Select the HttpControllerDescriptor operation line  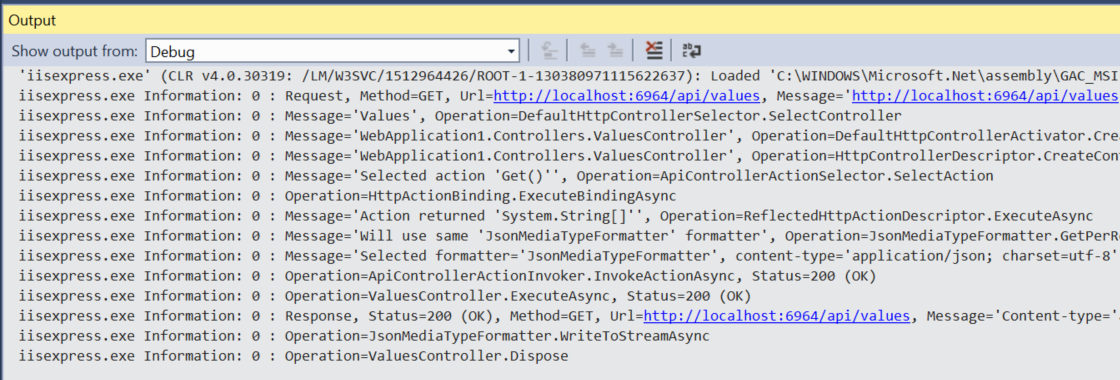click(x=569, y=155)
